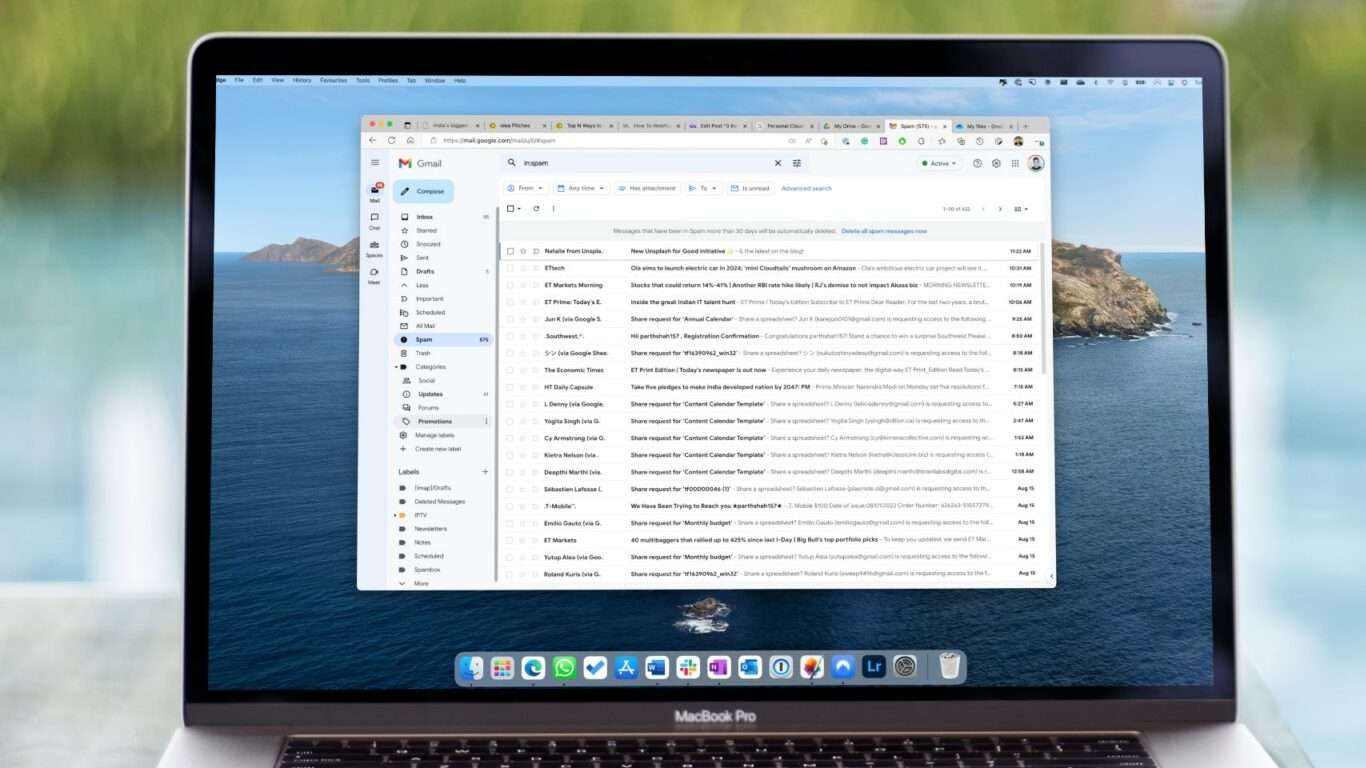Open the Spaces section in Gmail rail
1366x768 pixels.
pyautogui.click(x=375, y=248)
